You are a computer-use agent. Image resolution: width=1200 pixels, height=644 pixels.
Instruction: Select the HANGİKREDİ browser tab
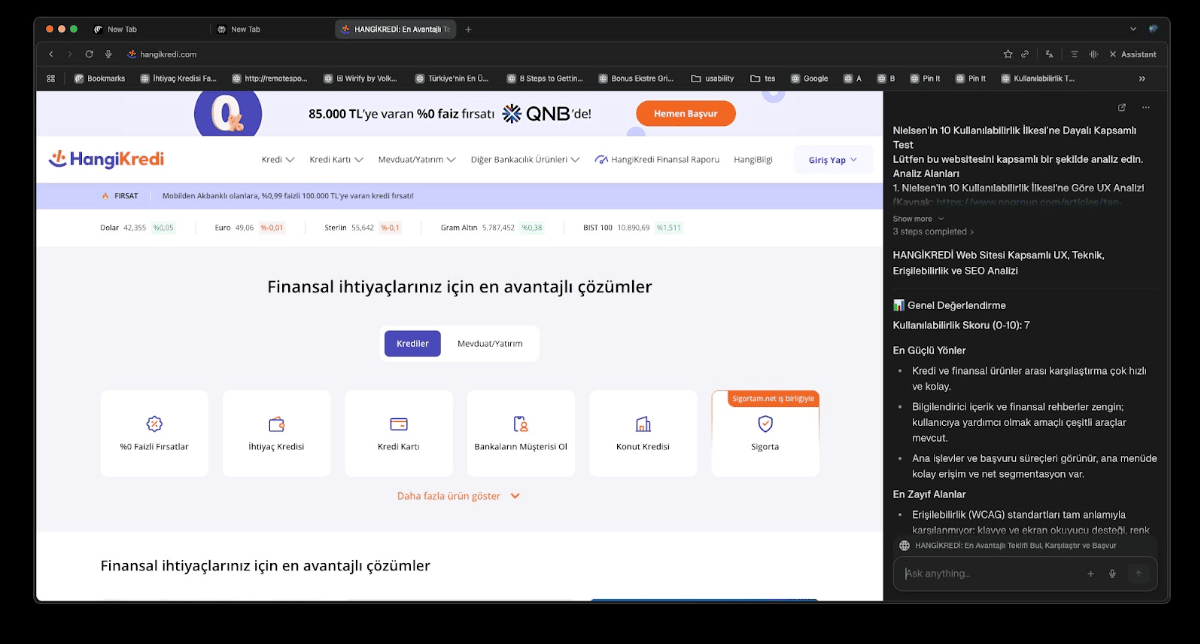[x=395, y=29]
